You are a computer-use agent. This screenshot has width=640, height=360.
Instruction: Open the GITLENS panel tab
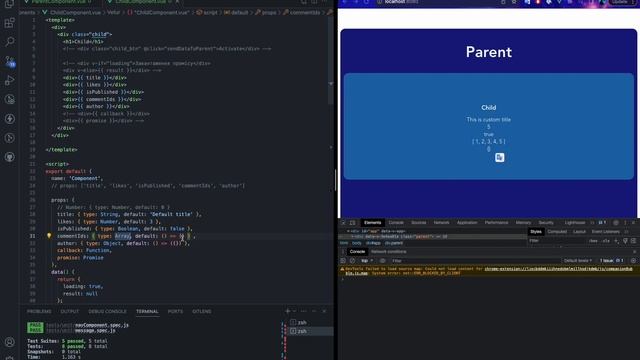tap(202, 311)
